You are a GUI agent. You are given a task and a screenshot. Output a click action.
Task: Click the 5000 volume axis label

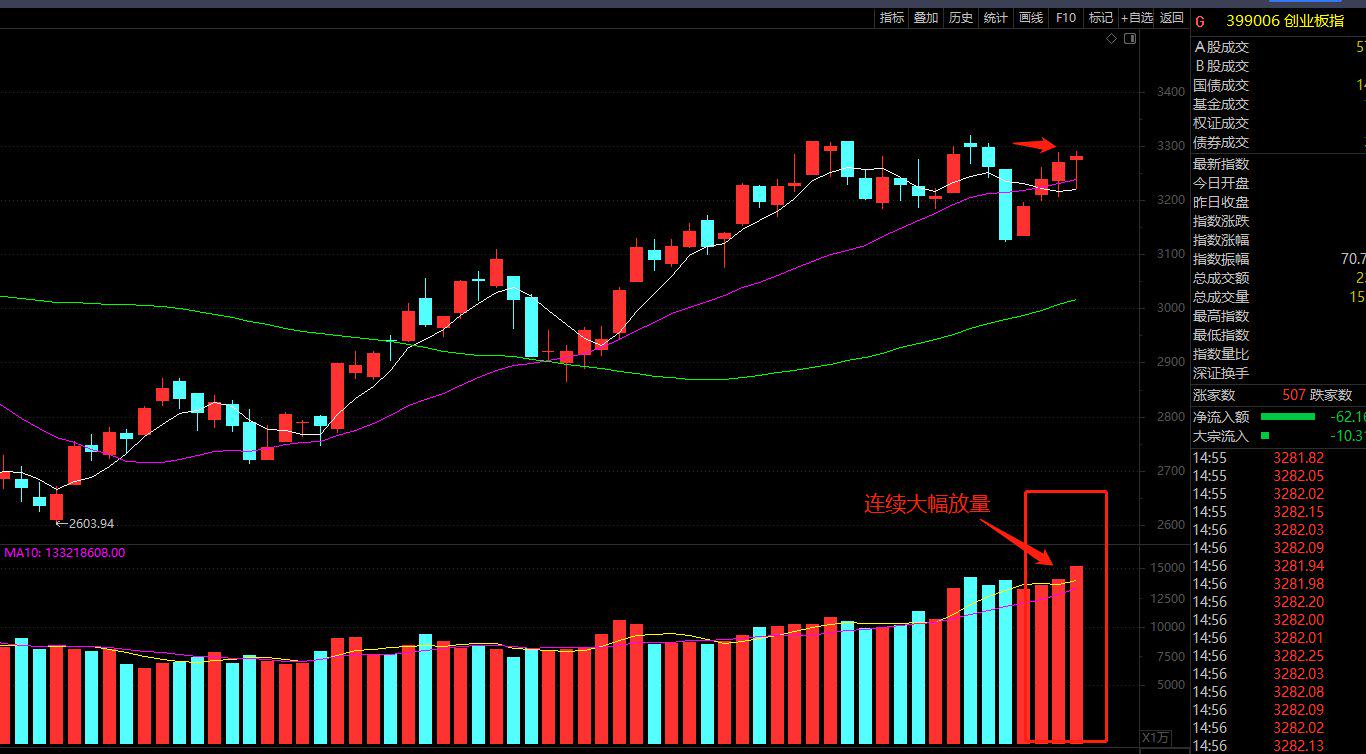(1171, 685)
